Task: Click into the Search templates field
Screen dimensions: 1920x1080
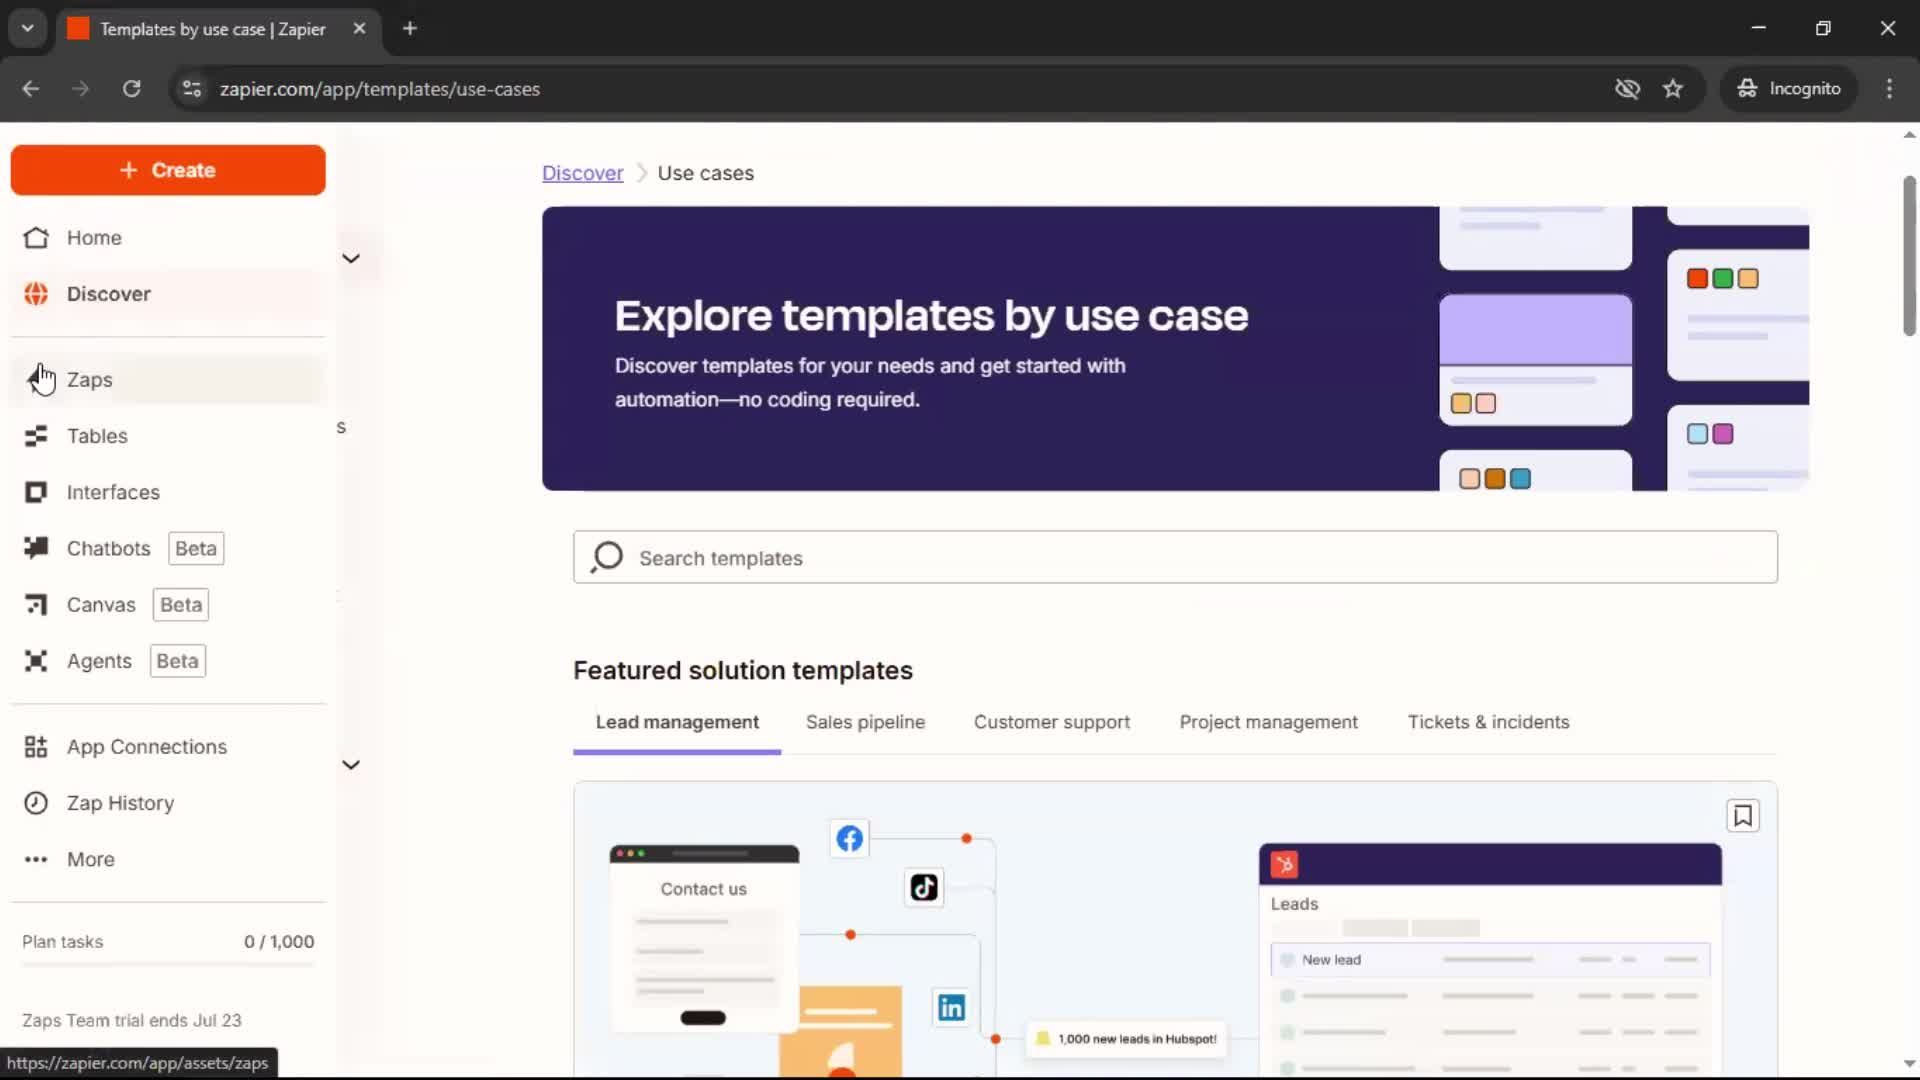Action: pos(1175,558)
